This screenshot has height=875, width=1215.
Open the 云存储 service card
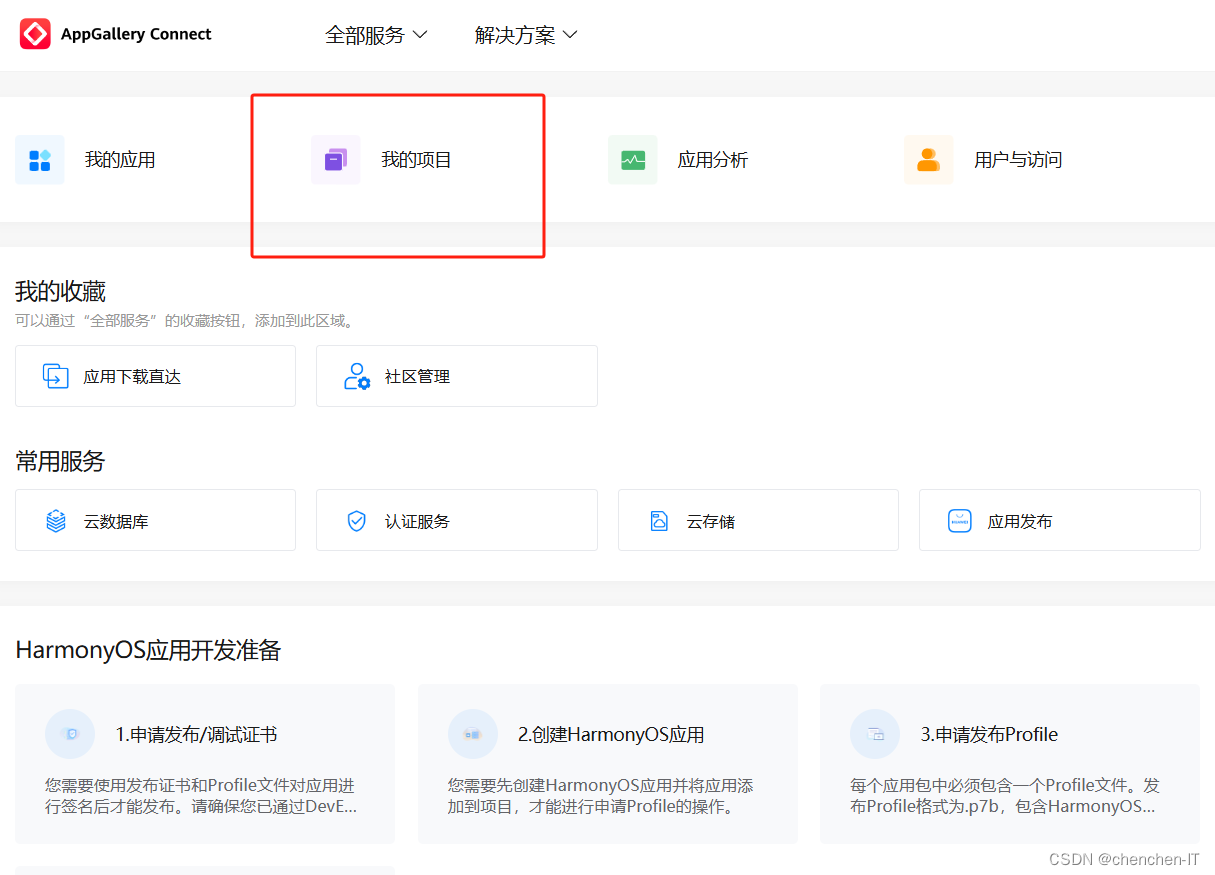tap(758, 520)
